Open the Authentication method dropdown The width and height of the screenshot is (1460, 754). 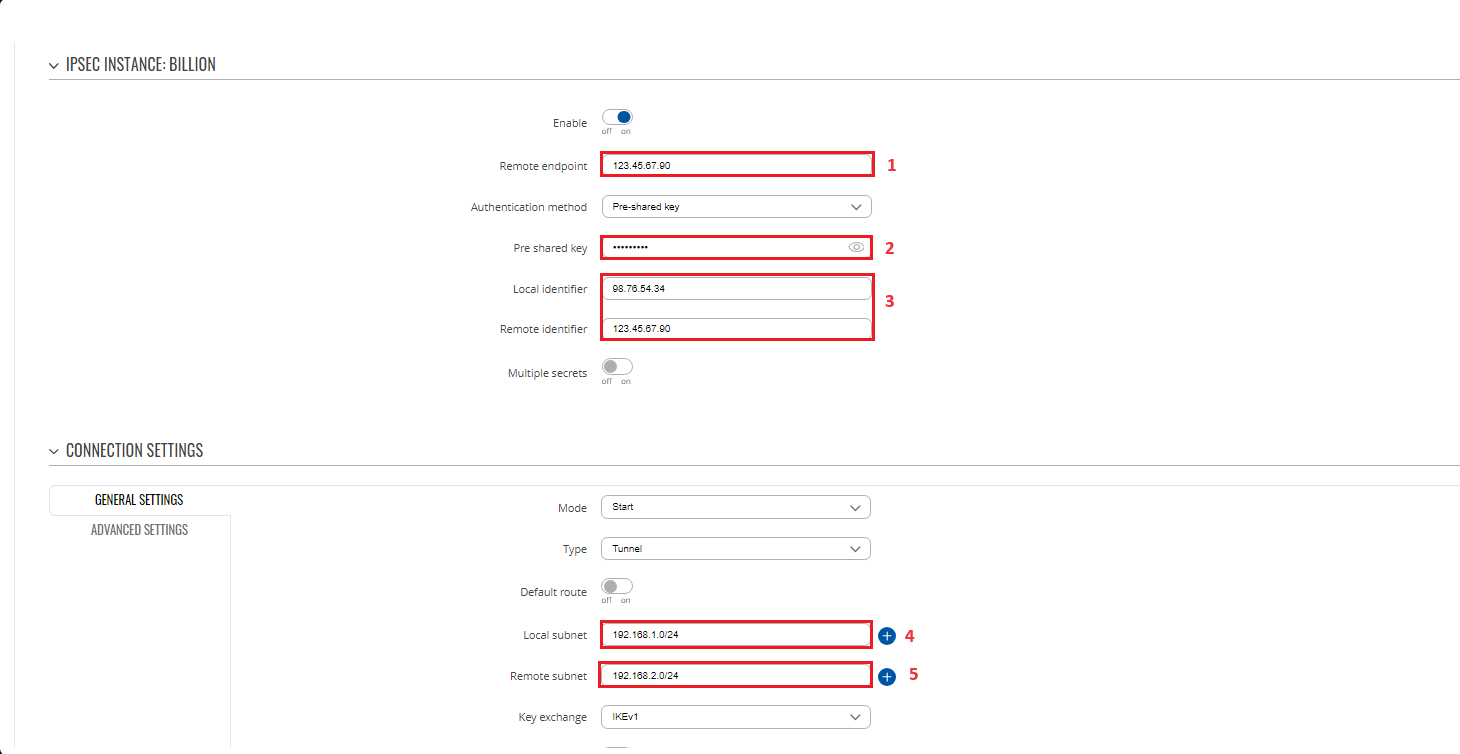click(x=736, y=207)
